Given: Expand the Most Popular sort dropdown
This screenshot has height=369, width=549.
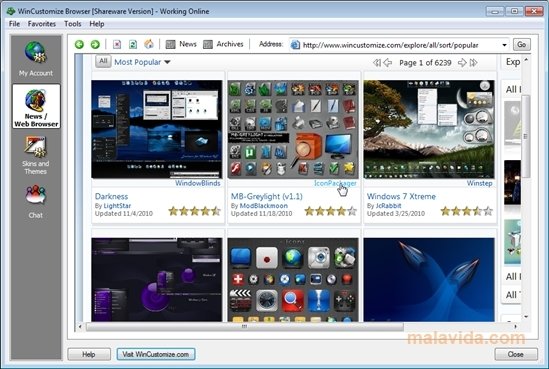Looking at the screenshot, I should pyautogui.click(x=142, y=62).
